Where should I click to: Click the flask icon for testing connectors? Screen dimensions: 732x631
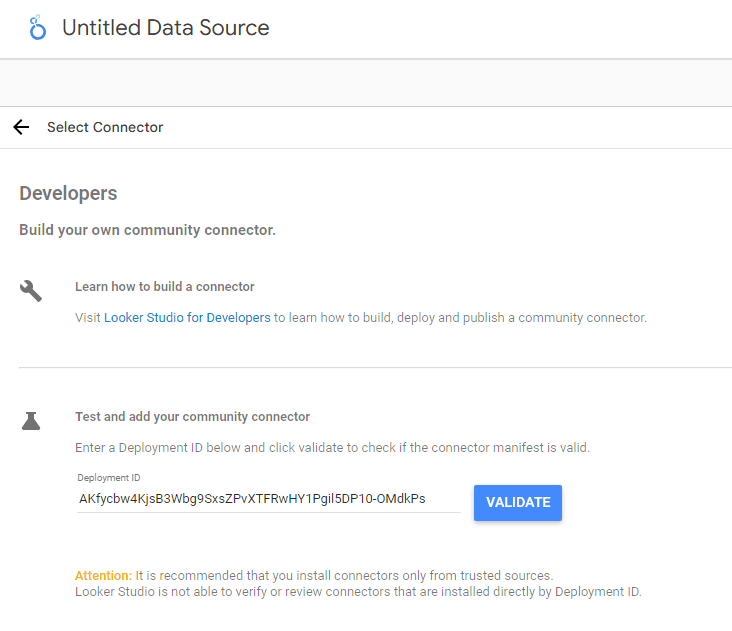point(31,421)
